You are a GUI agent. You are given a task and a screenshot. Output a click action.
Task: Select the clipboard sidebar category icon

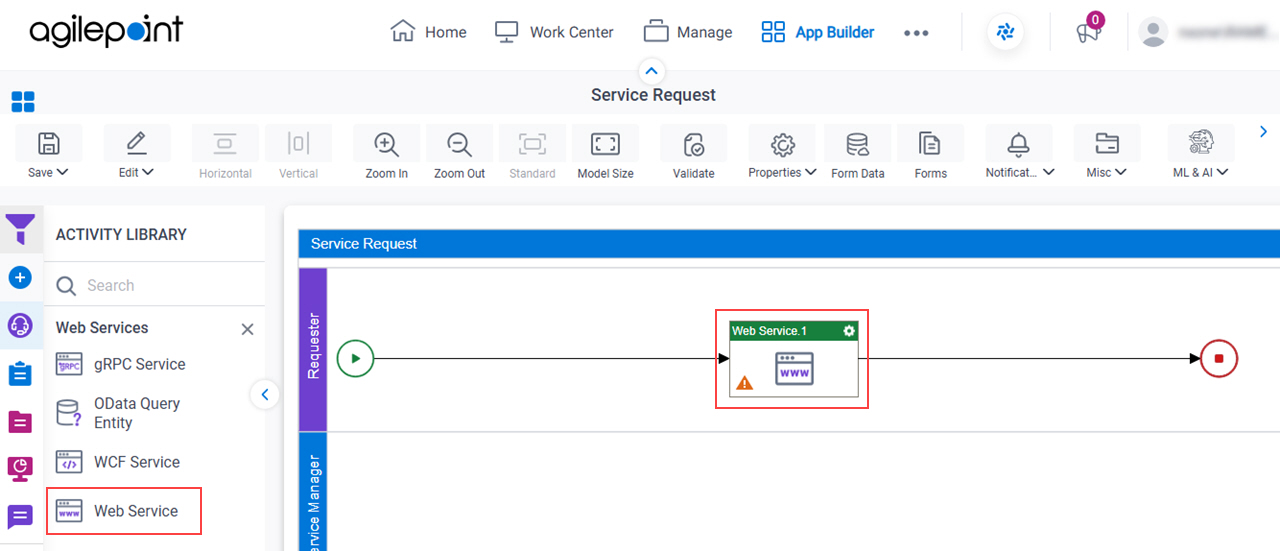(20, 373)
